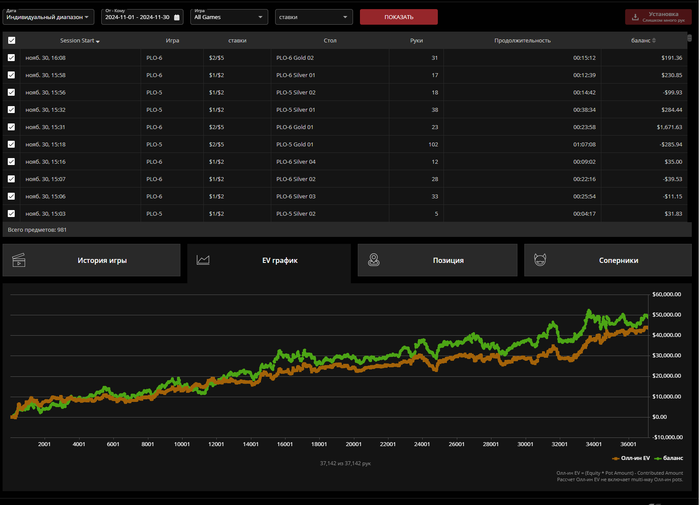Uncheck the session row нояб. 30, 16:08
Screen dimensions: 700x505
pyautogui.click(x=12, y=58)
